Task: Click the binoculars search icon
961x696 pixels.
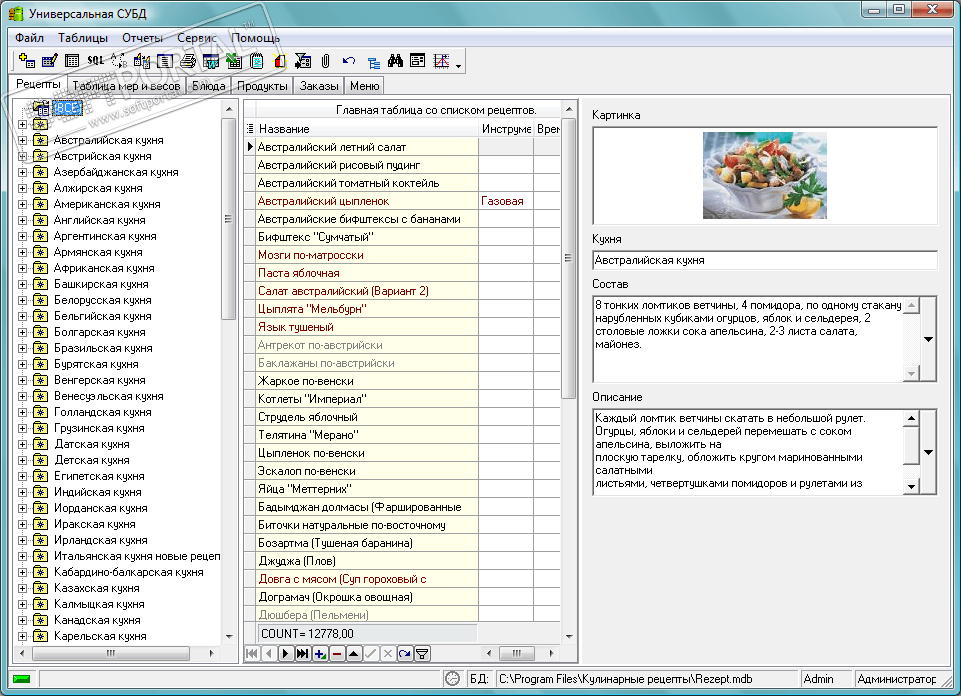Action: [x=395, y=61]
